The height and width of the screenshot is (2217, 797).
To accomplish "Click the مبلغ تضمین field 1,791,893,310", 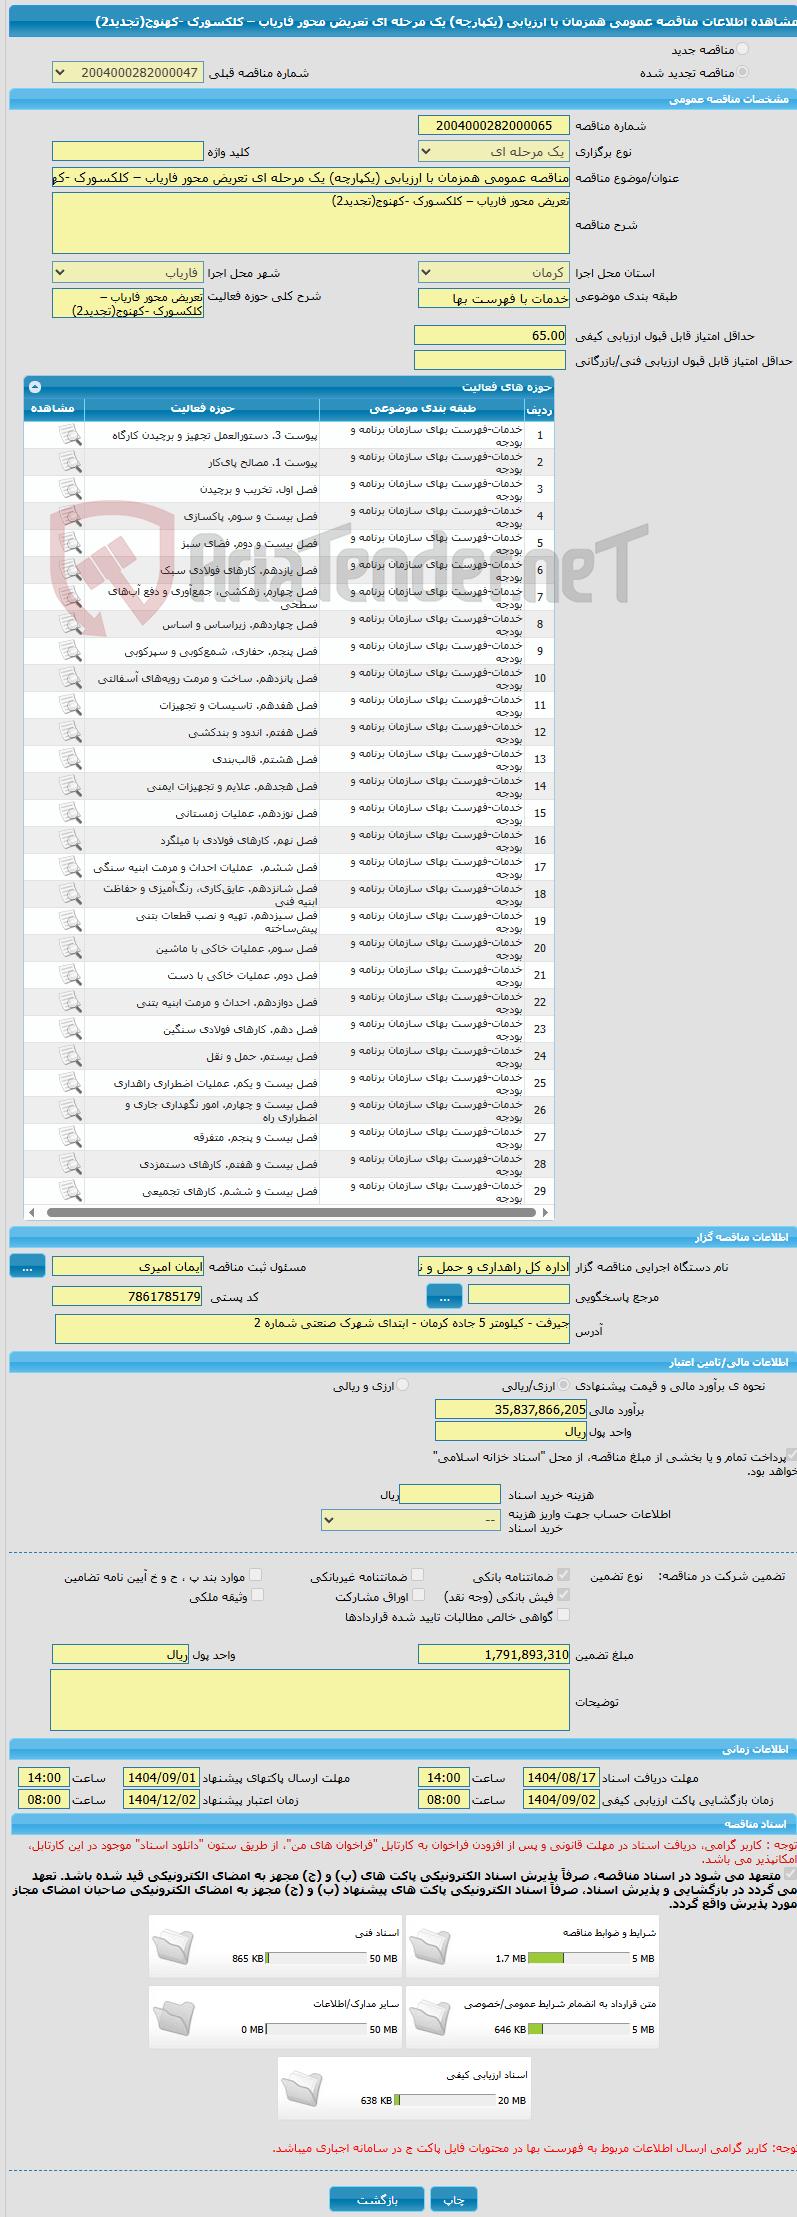I will click(494, 1654).
